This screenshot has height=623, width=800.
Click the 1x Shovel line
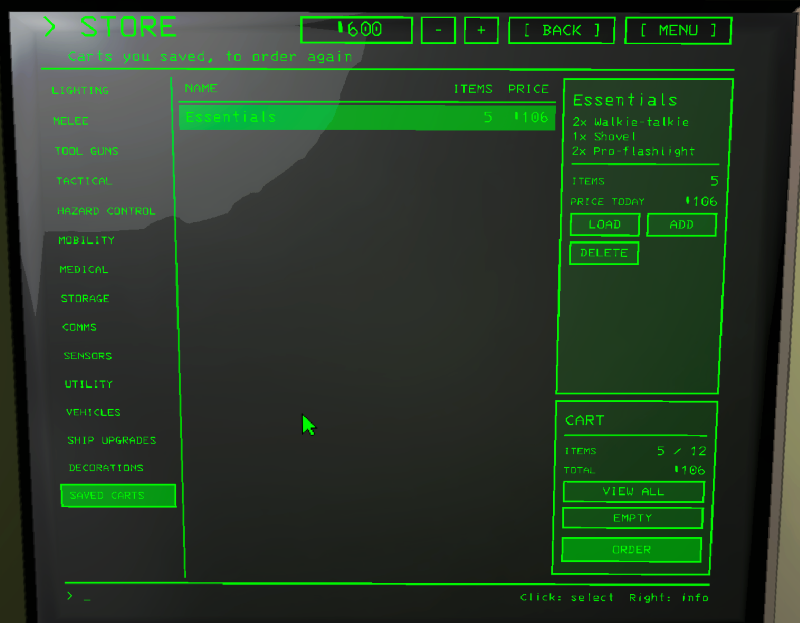tap(604, 137)
